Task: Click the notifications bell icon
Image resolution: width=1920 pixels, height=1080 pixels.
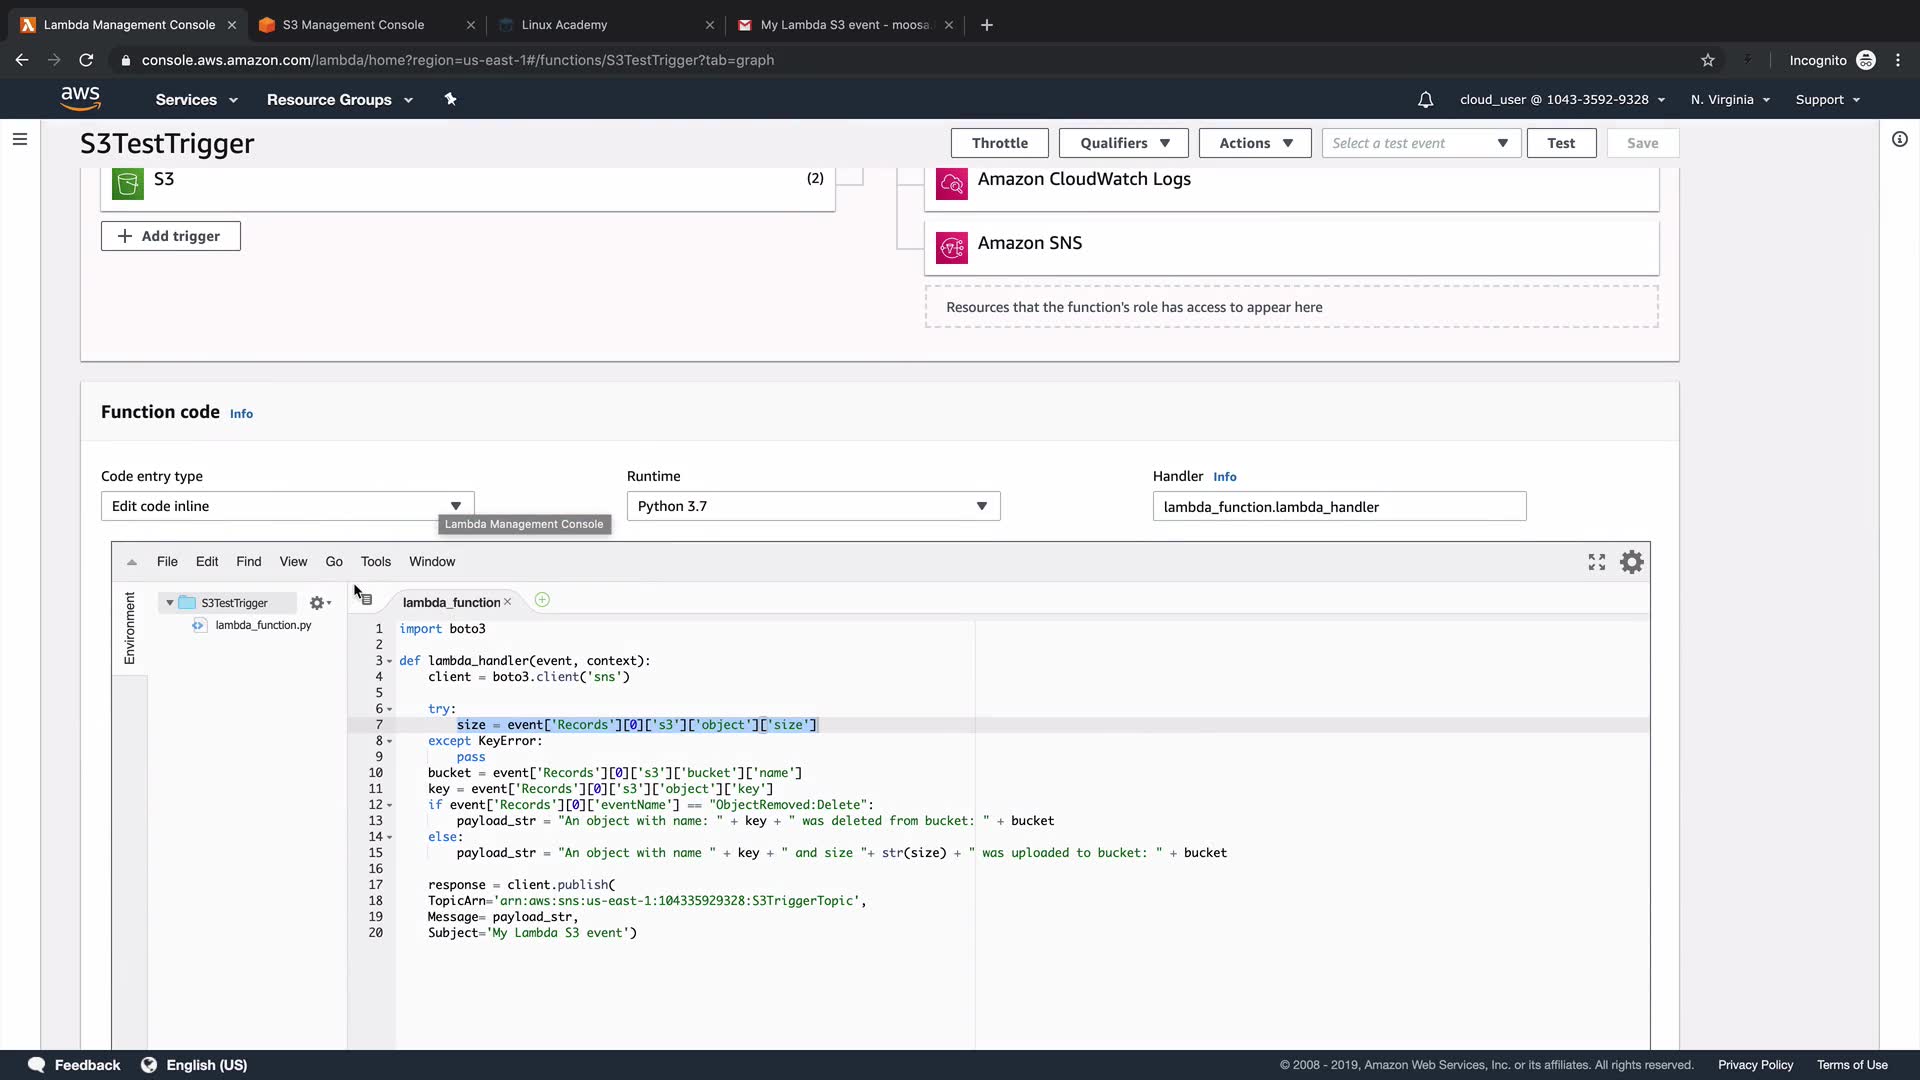Action: (1425, 100)
